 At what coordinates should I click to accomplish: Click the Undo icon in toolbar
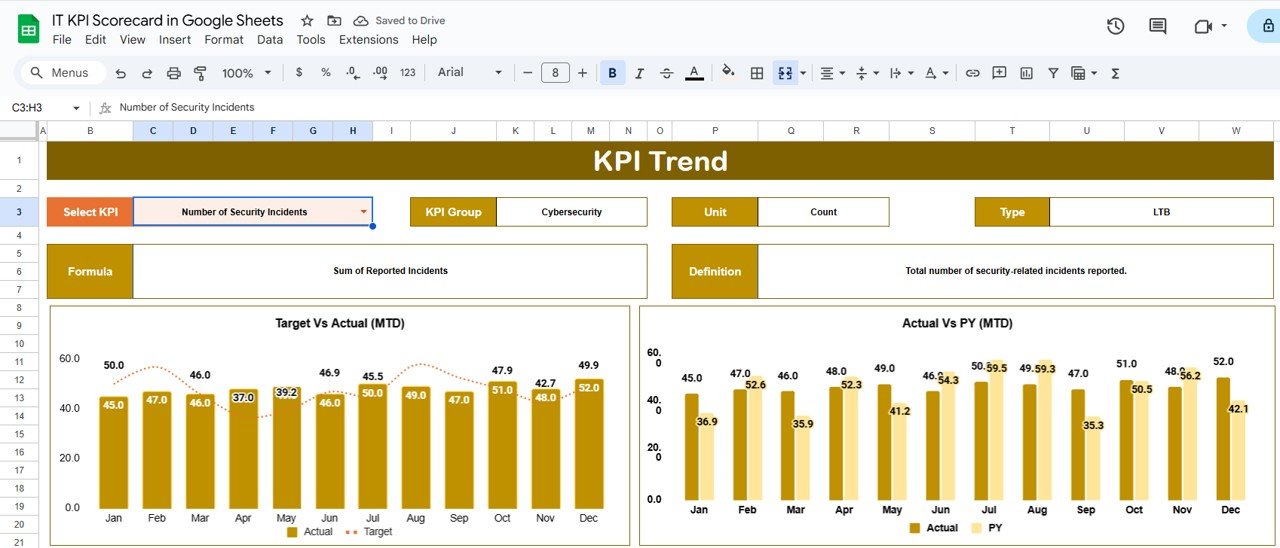[121, 73]
